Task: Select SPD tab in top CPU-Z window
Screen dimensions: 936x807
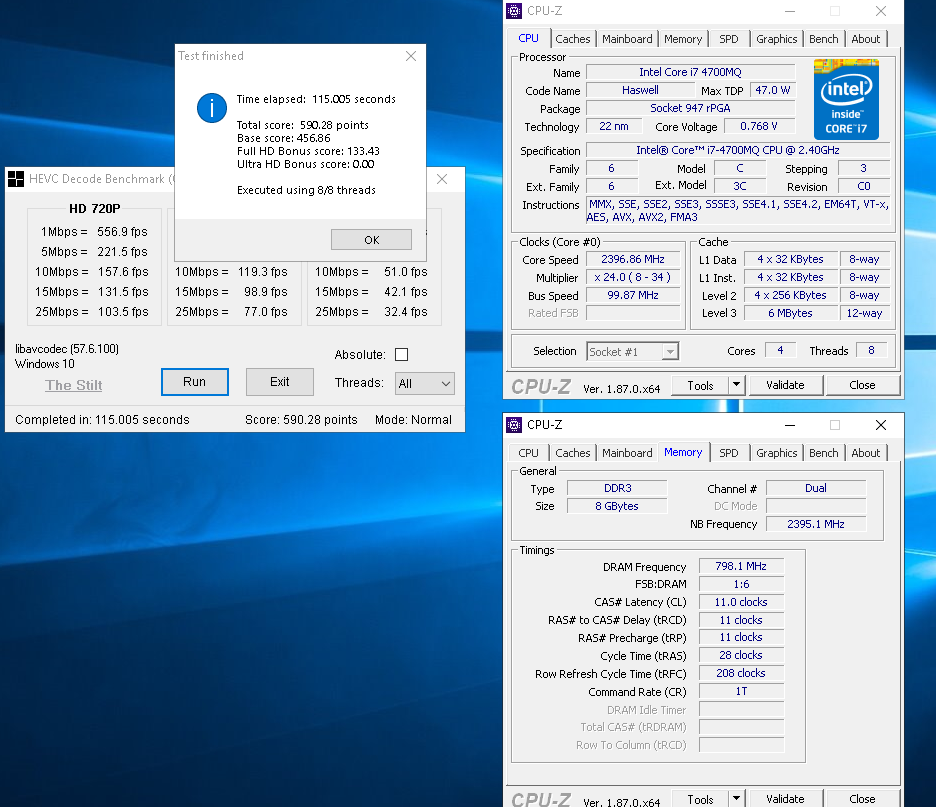Action: coord(728,39)
